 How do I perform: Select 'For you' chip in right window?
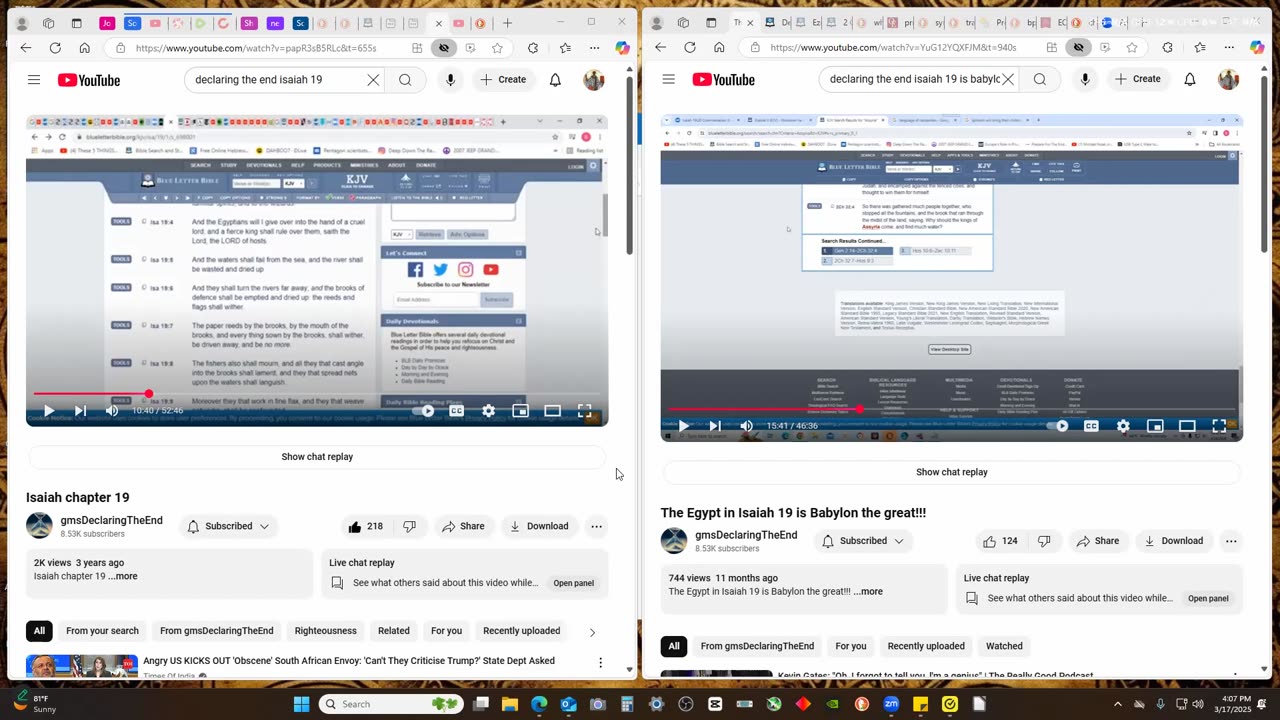pyautogui.click(x=851, y=646)
